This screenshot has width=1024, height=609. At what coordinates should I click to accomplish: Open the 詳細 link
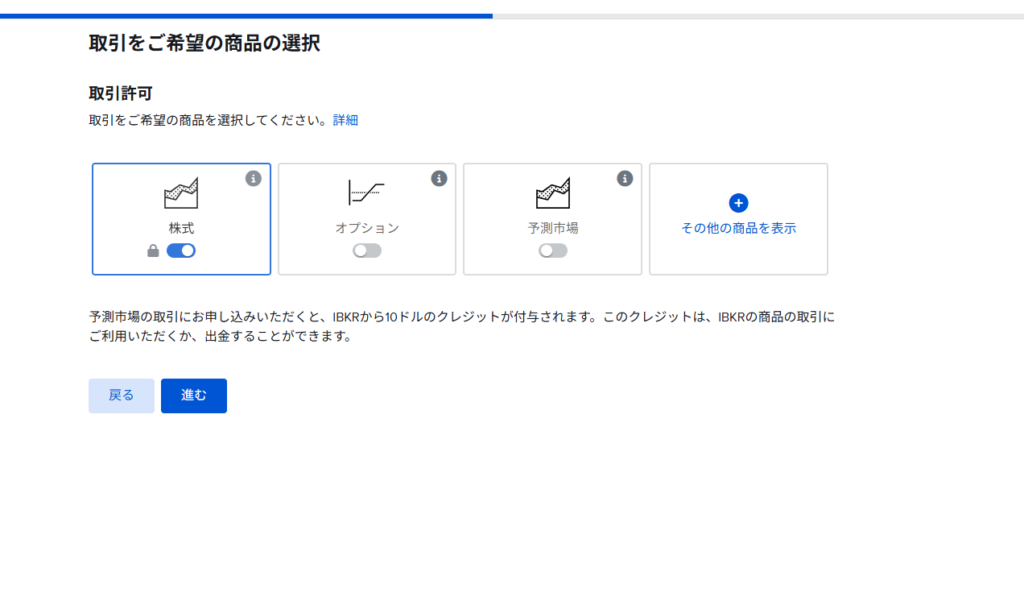coord(345,120)
